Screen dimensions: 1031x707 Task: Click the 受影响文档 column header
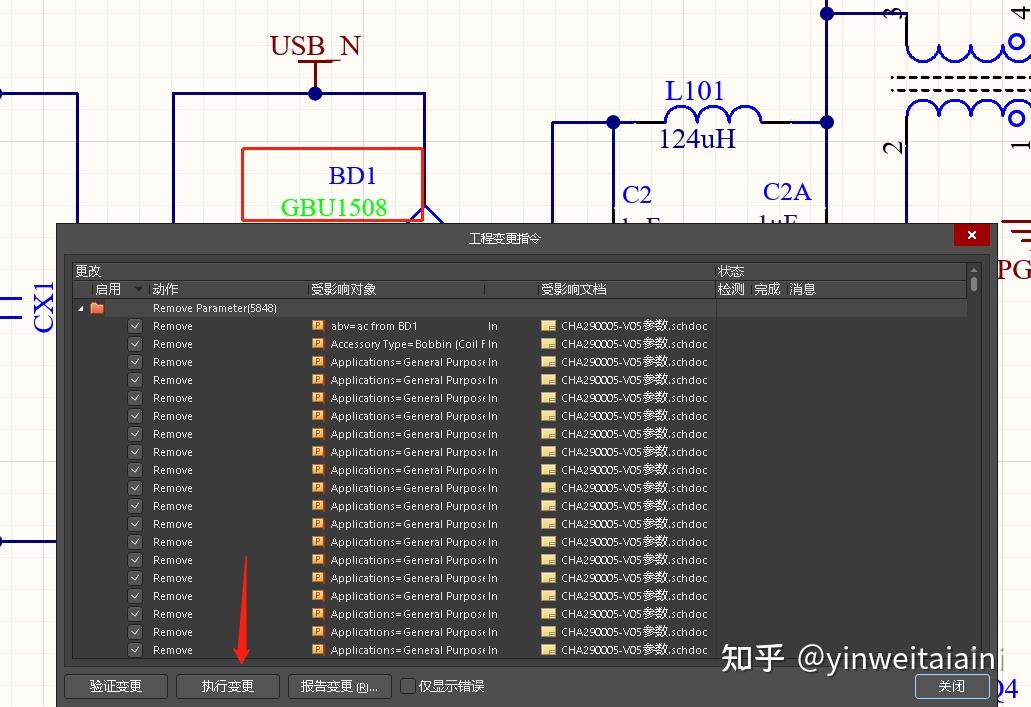point(573,289)
